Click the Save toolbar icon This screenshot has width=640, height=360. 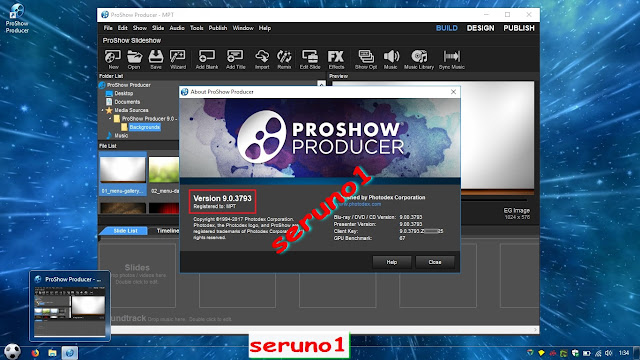[156, 59]
